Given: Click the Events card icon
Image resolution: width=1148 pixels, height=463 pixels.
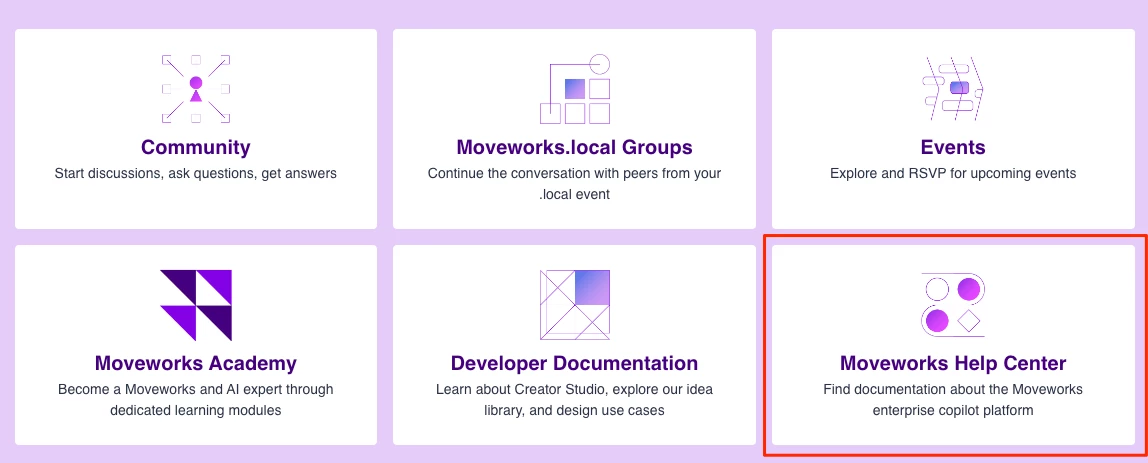Looking at the screenshot, I should pyautogui.click(x=953, y=89).
